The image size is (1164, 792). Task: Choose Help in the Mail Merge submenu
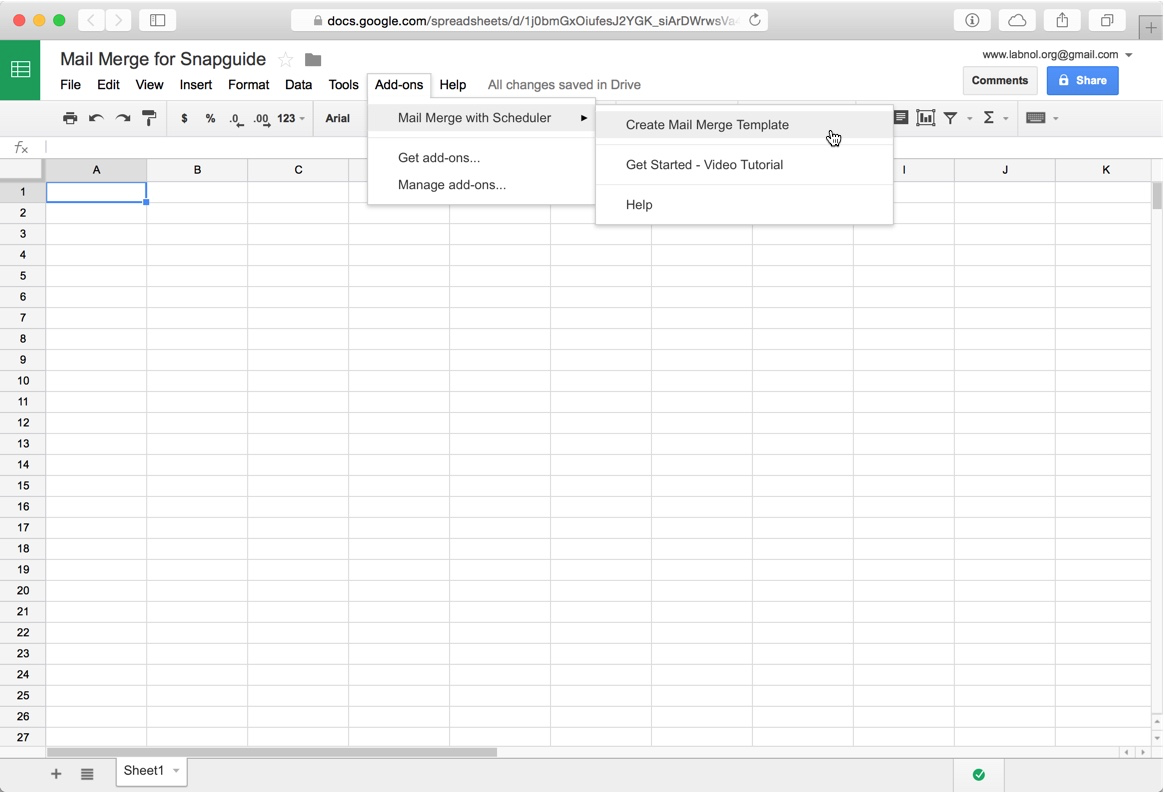coord(745,205)
